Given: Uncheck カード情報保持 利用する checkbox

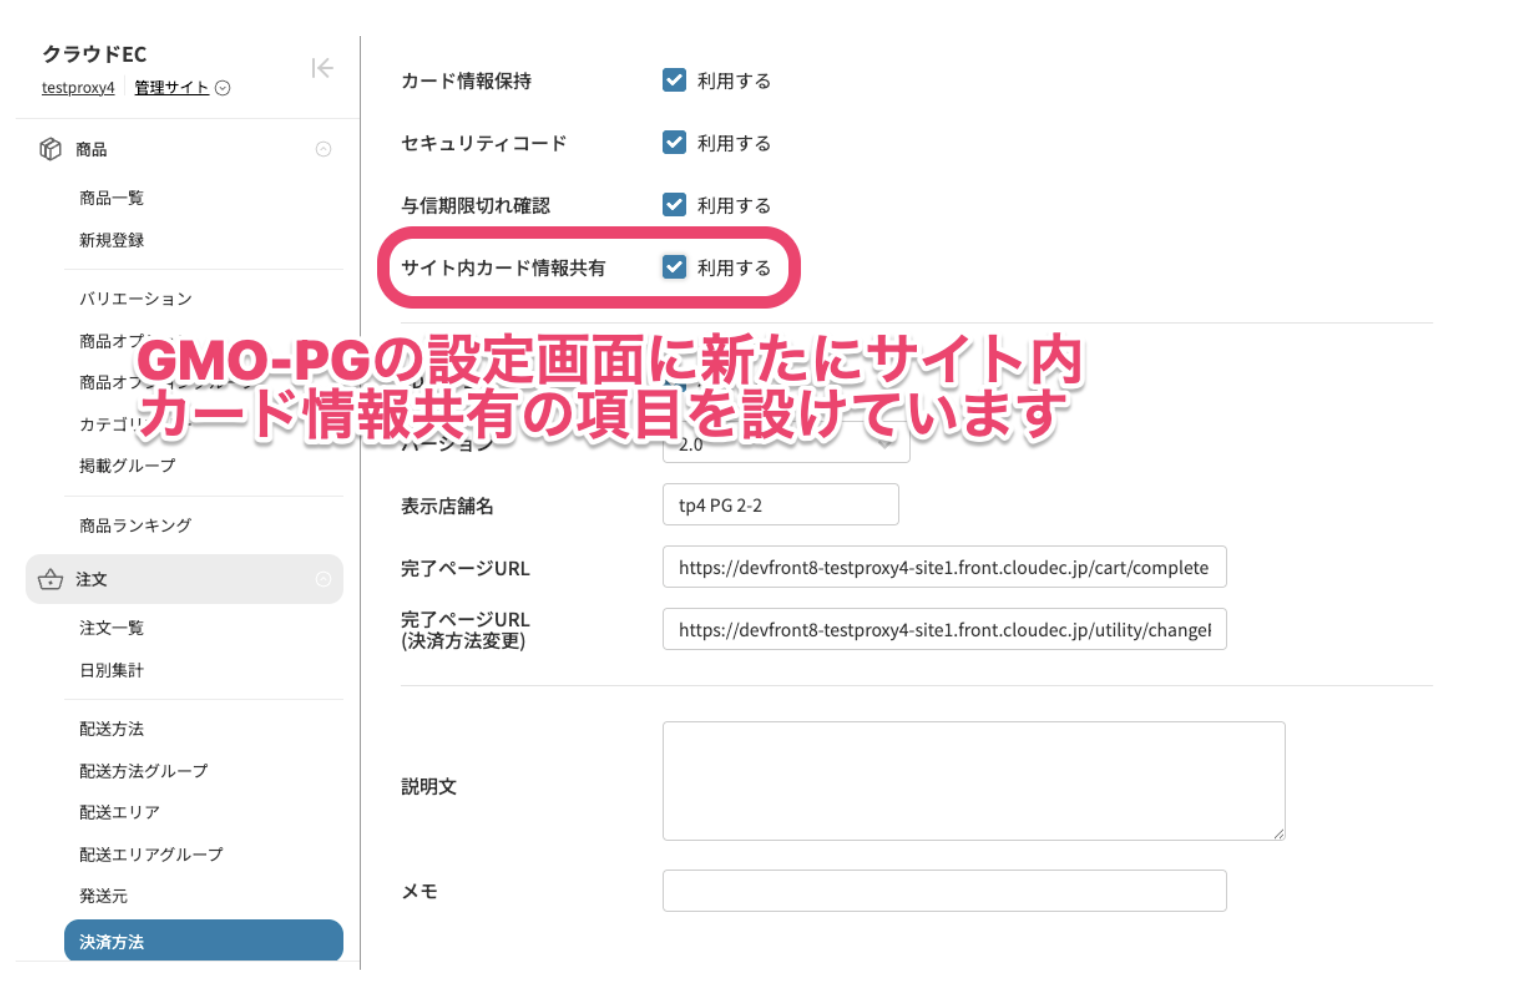Looking at the screenshot, I should [x=674, y=80].
